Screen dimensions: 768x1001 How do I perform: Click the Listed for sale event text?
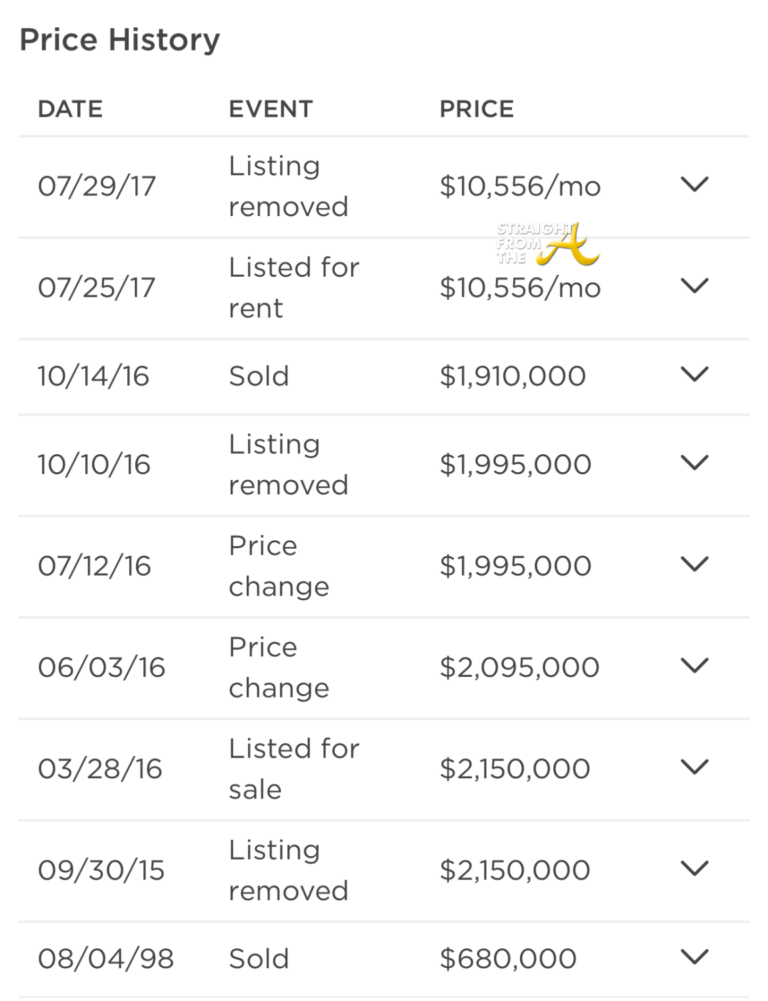point(293,768)
